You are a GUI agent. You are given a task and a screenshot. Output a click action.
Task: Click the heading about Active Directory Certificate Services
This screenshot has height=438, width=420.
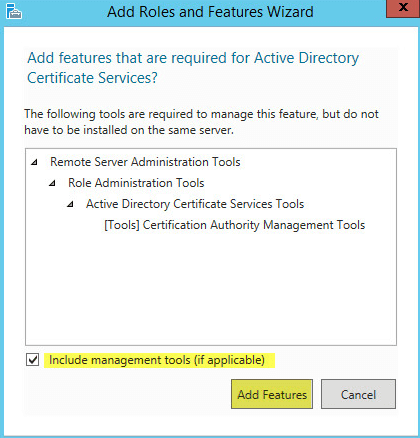click(193, 68)
